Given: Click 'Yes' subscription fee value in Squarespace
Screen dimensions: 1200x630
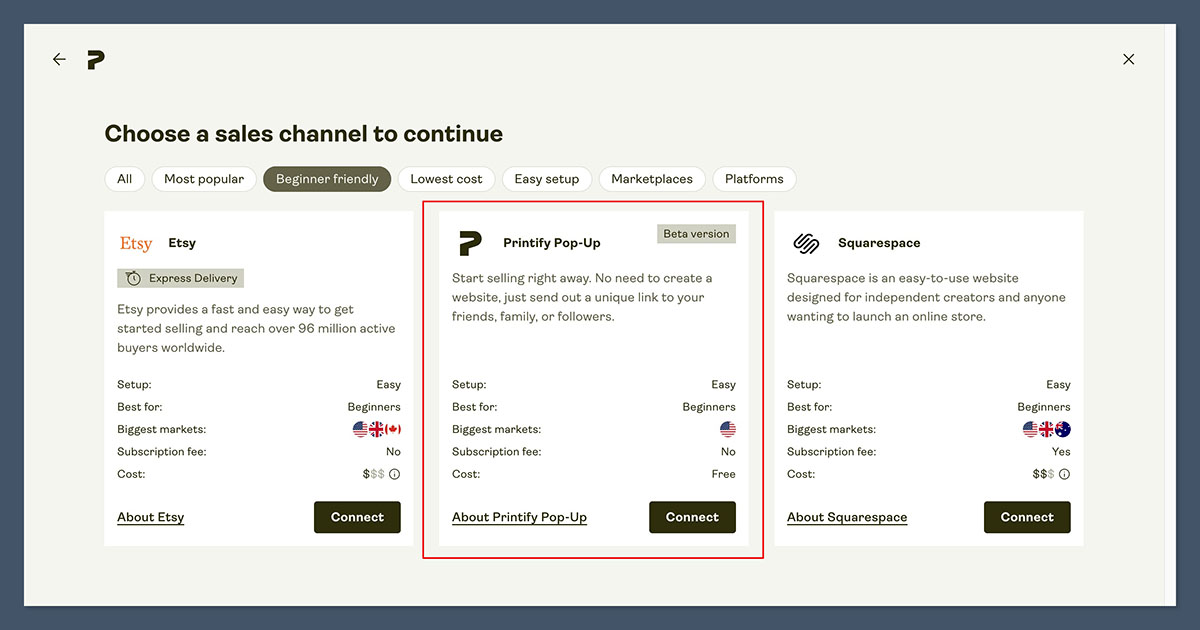Looking at the screenshot, I should tap(1061, 452).
